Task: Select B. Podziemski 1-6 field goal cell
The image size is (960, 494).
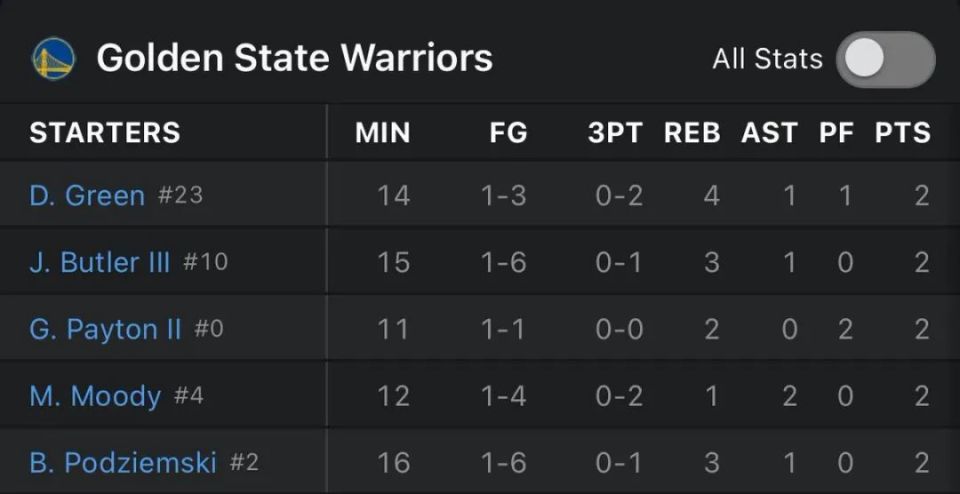Action: tap(503, 463)
